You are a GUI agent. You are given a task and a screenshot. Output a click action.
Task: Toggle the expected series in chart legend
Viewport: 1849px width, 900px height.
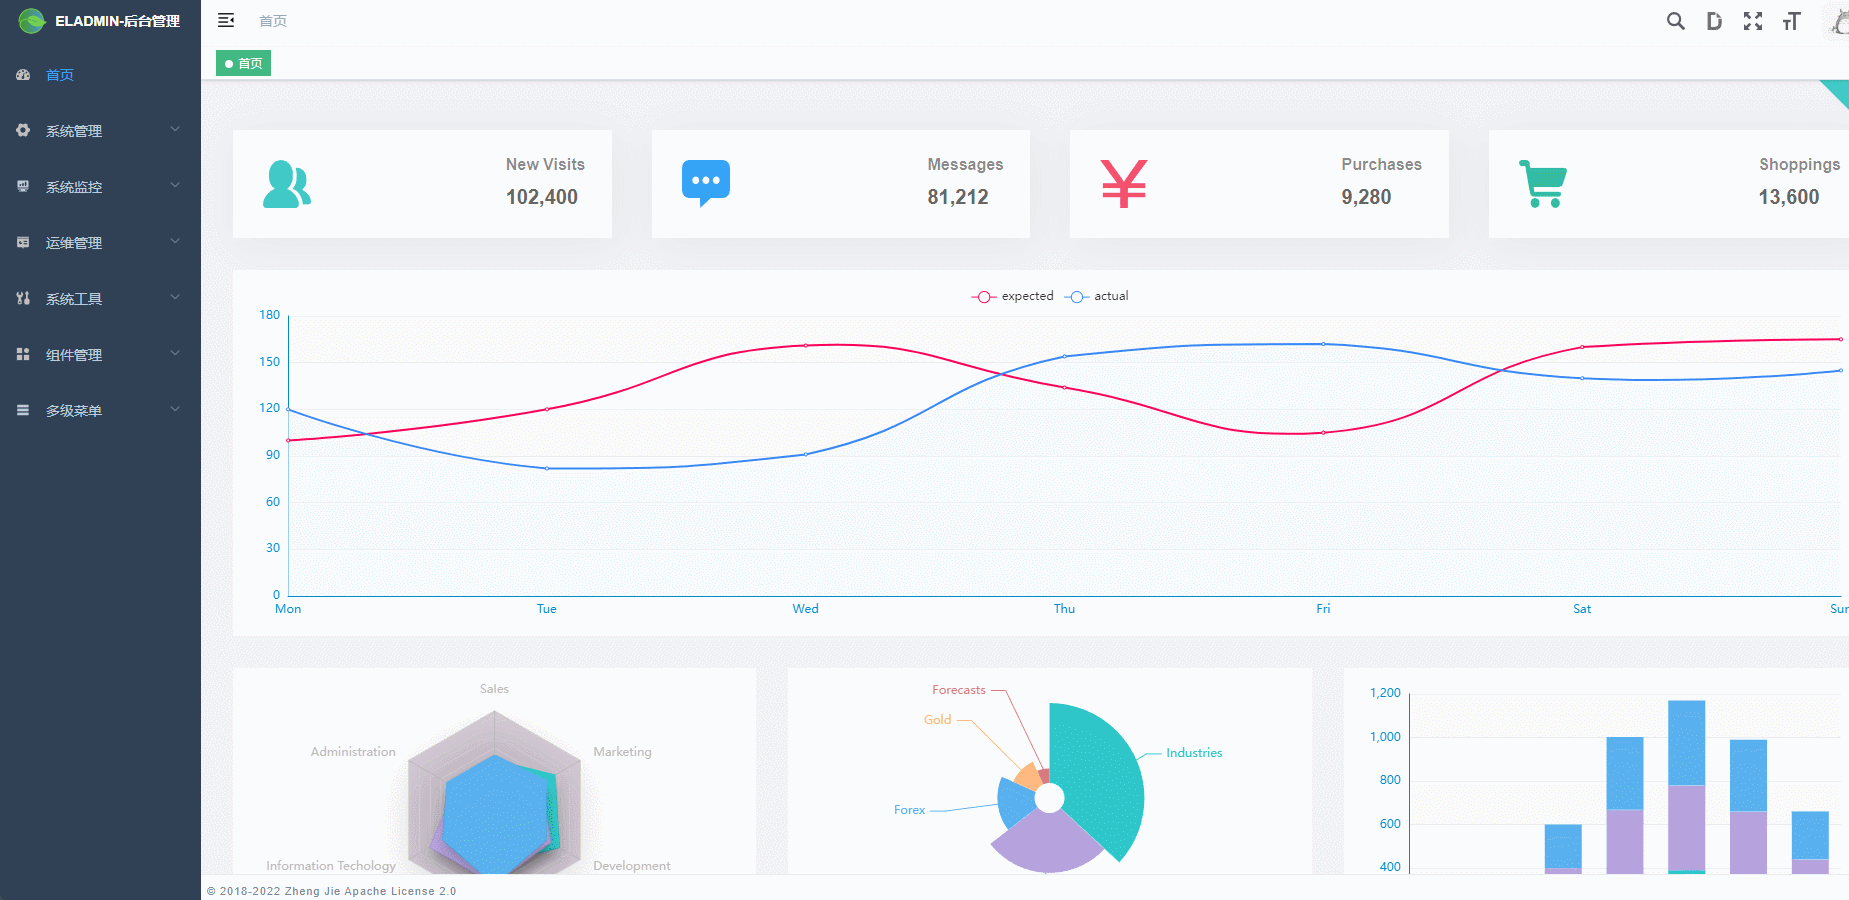pyautogui.click(x=1012, y=296)
